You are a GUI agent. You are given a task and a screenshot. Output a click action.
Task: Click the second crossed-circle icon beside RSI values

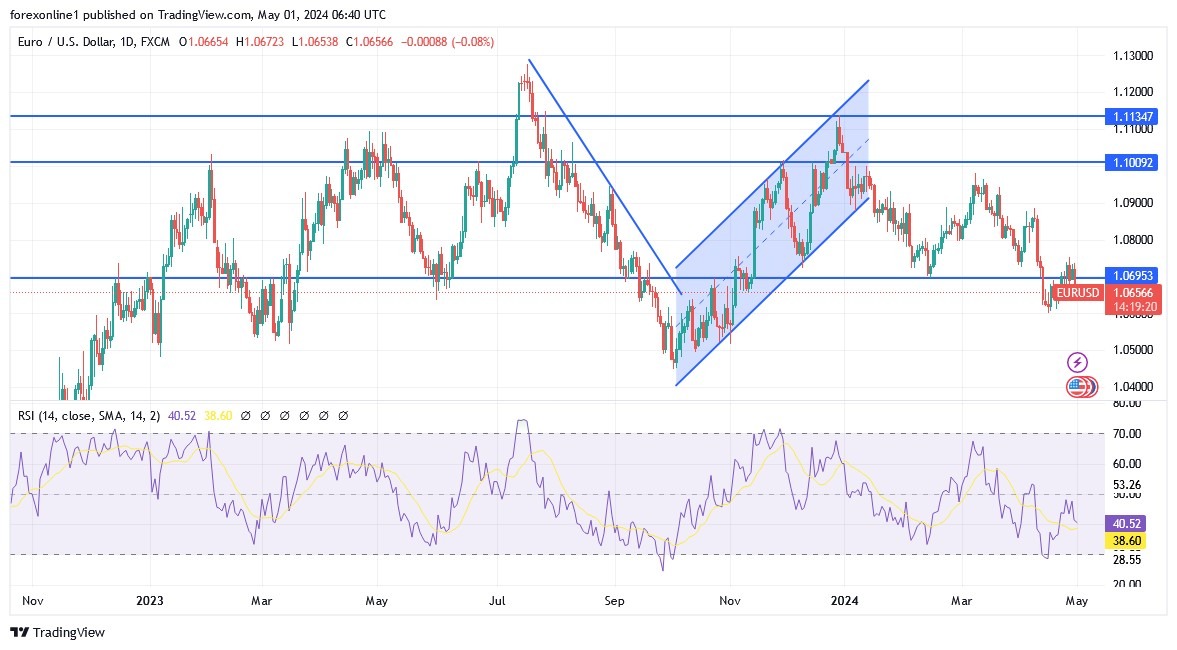(x=267, y=415)
